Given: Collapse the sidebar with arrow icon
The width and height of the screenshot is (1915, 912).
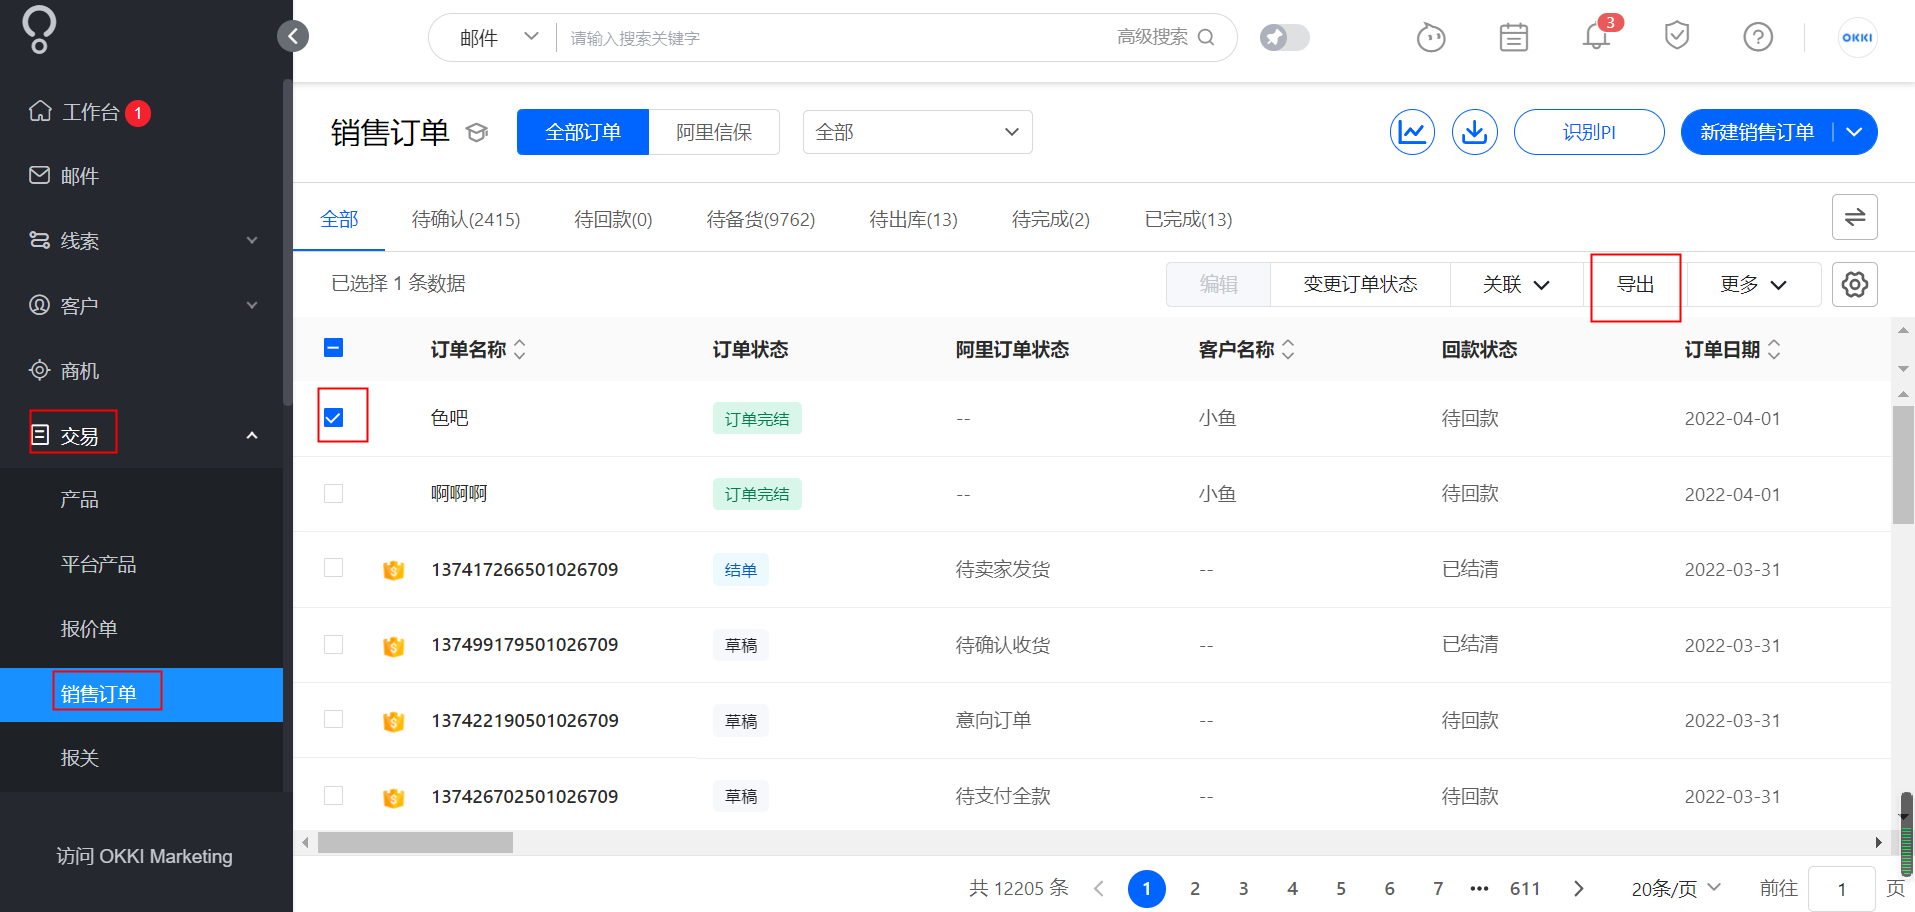Looking at the screenshot, I should point(293,37).
